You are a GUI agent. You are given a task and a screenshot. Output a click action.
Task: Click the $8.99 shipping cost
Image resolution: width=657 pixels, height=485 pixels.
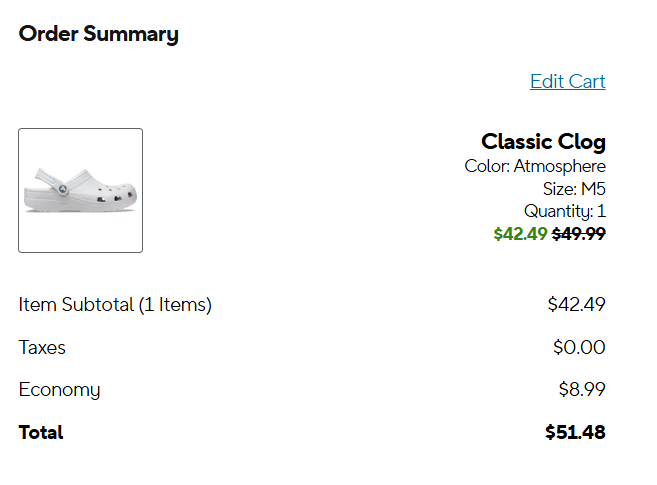point(581,390)
